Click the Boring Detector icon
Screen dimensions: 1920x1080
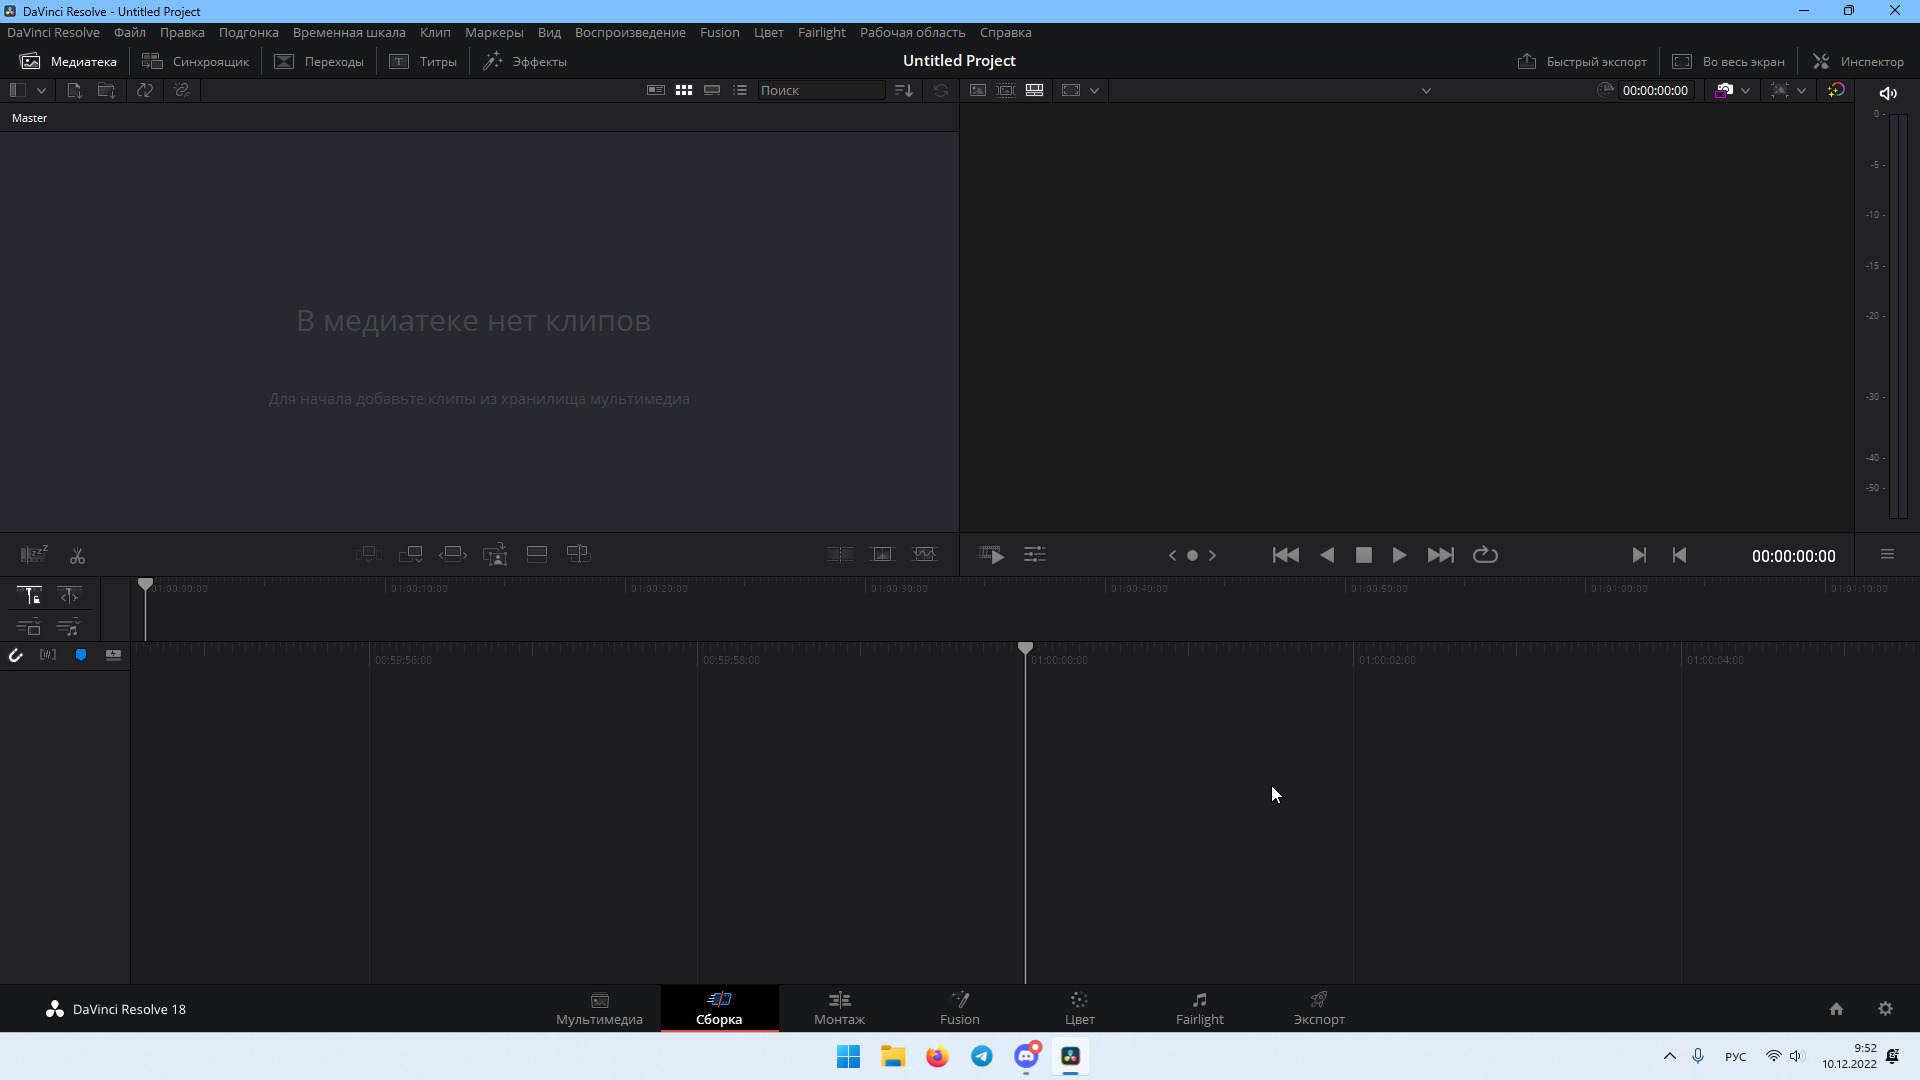click(x=33, y=554)
